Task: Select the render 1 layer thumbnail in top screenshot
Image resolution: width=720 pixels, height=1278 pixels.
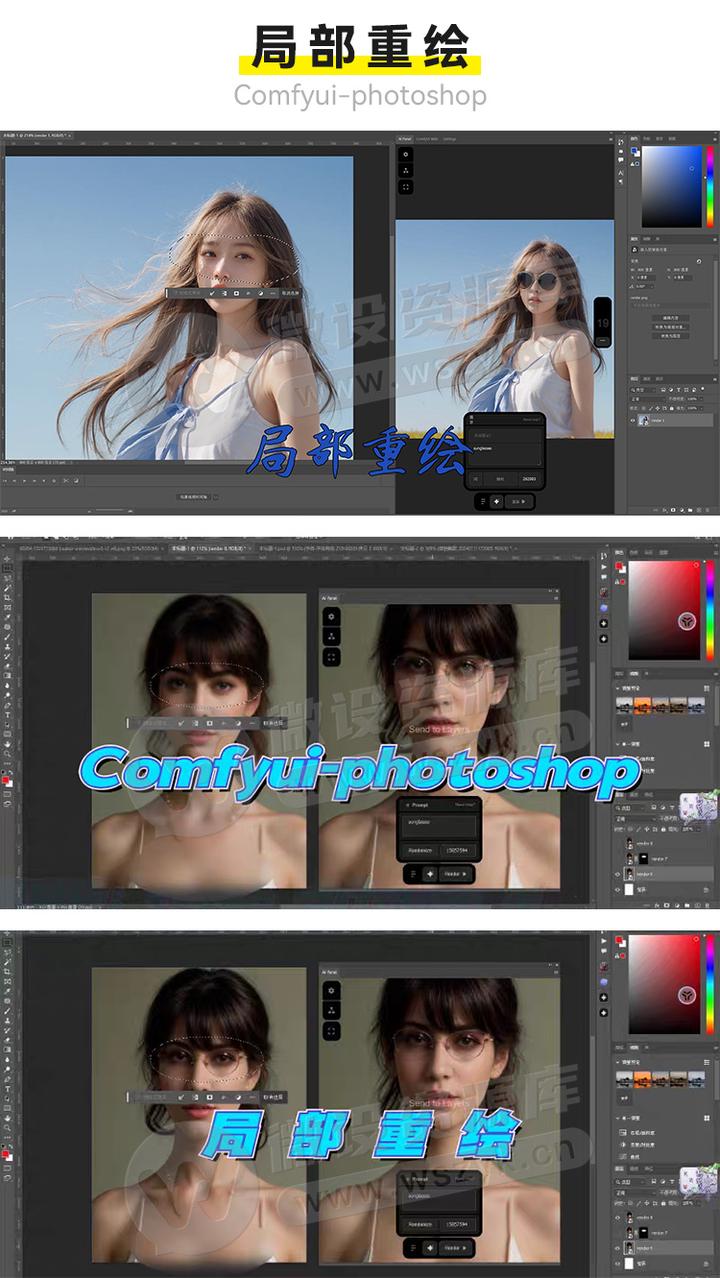Action: (x=645, y=421)
